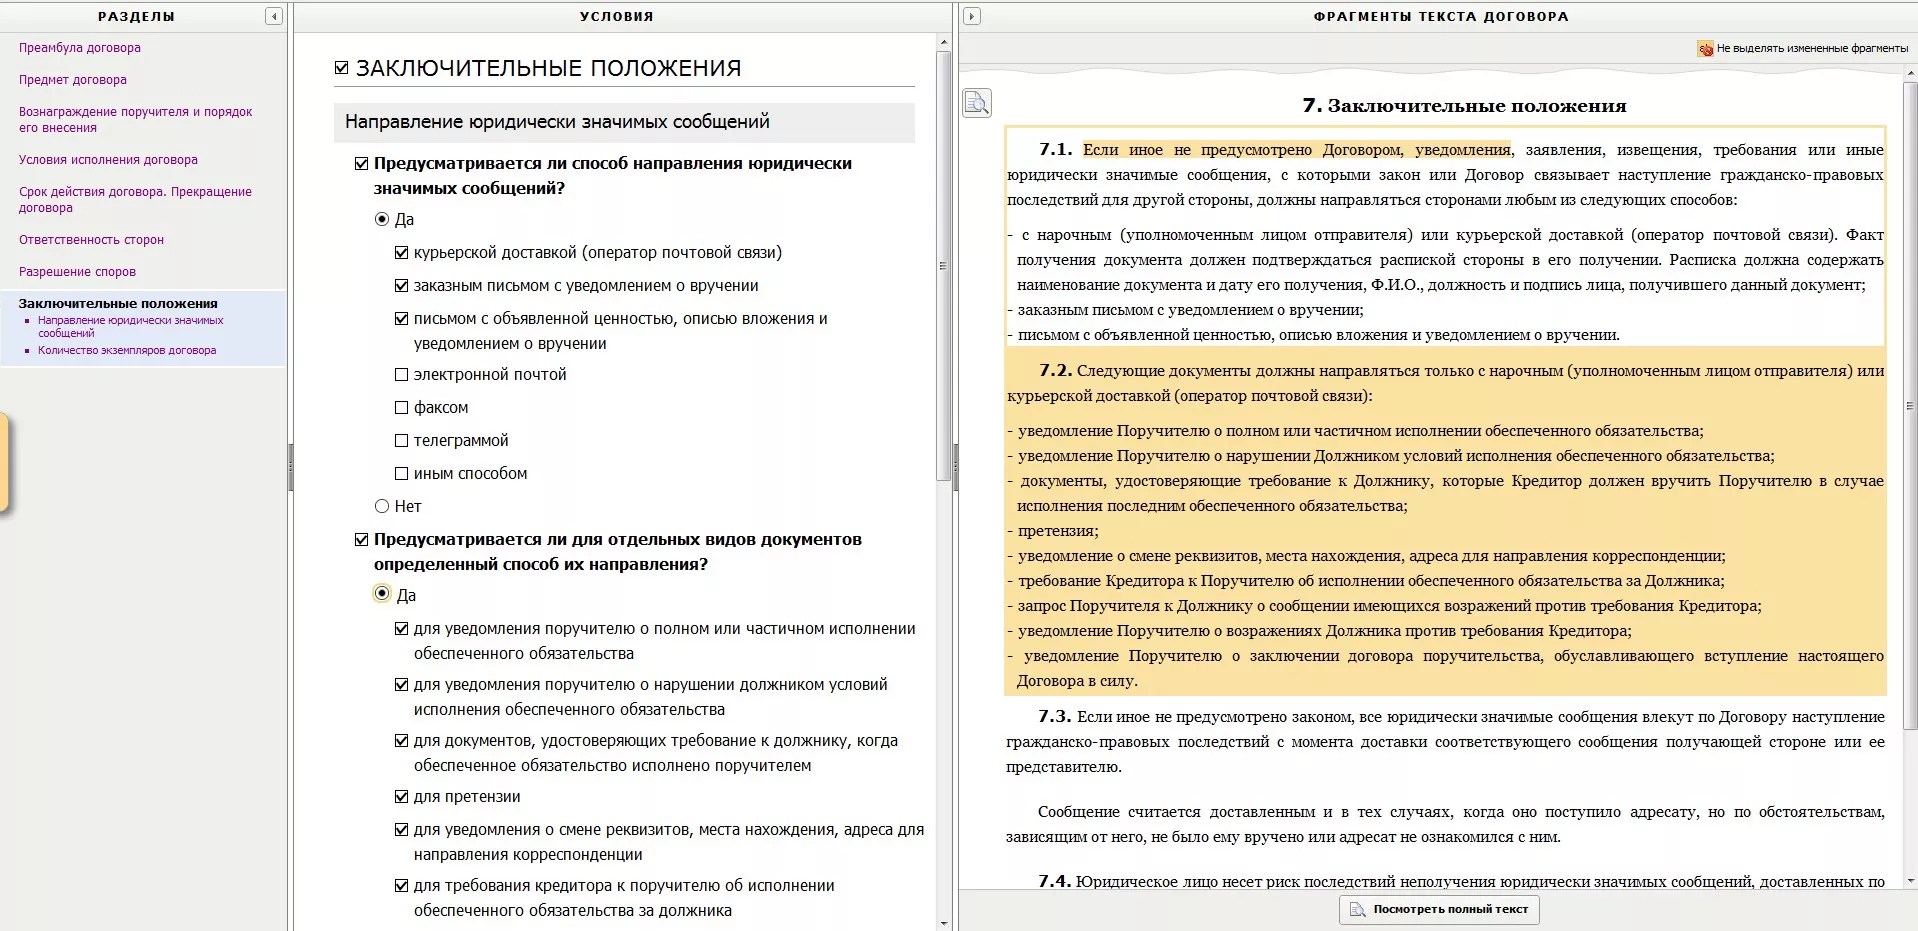This screenshot has height=931, width=1918.
Task: Jump to Количество экземпляров договора subsection
Action: click(x=127, y=351)
